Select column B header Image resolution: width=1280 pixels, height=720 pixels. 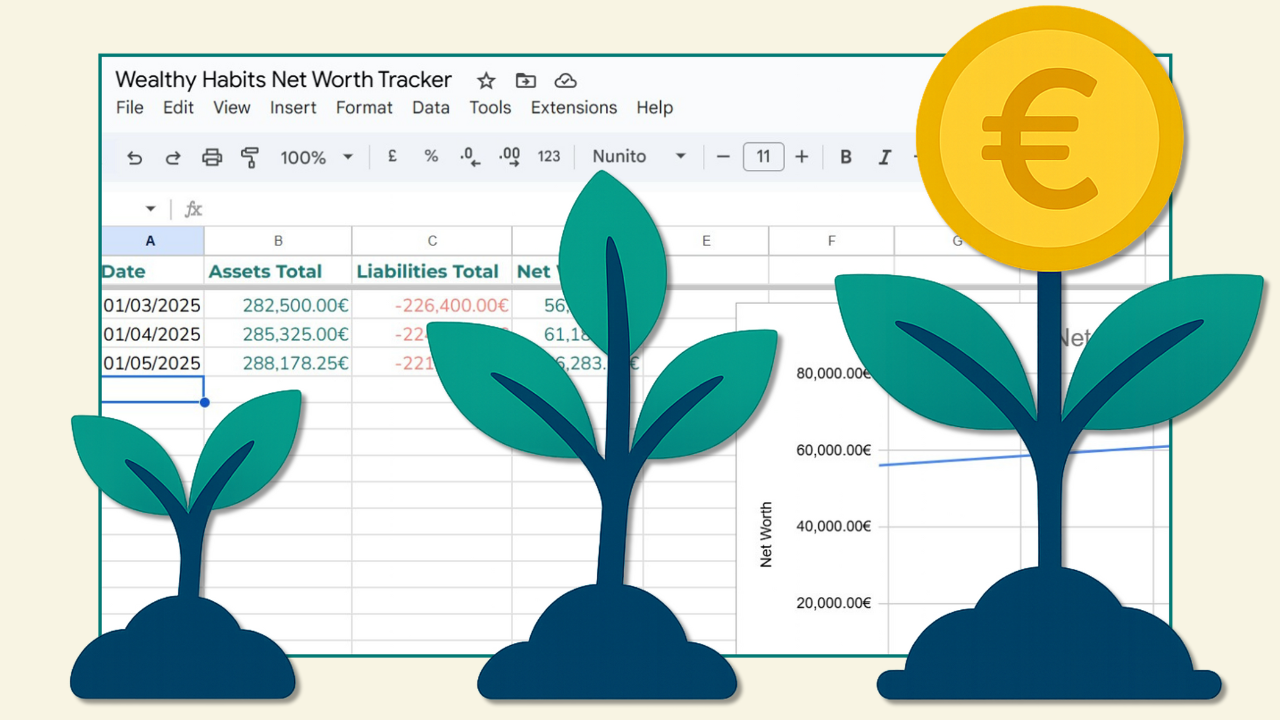278,241
